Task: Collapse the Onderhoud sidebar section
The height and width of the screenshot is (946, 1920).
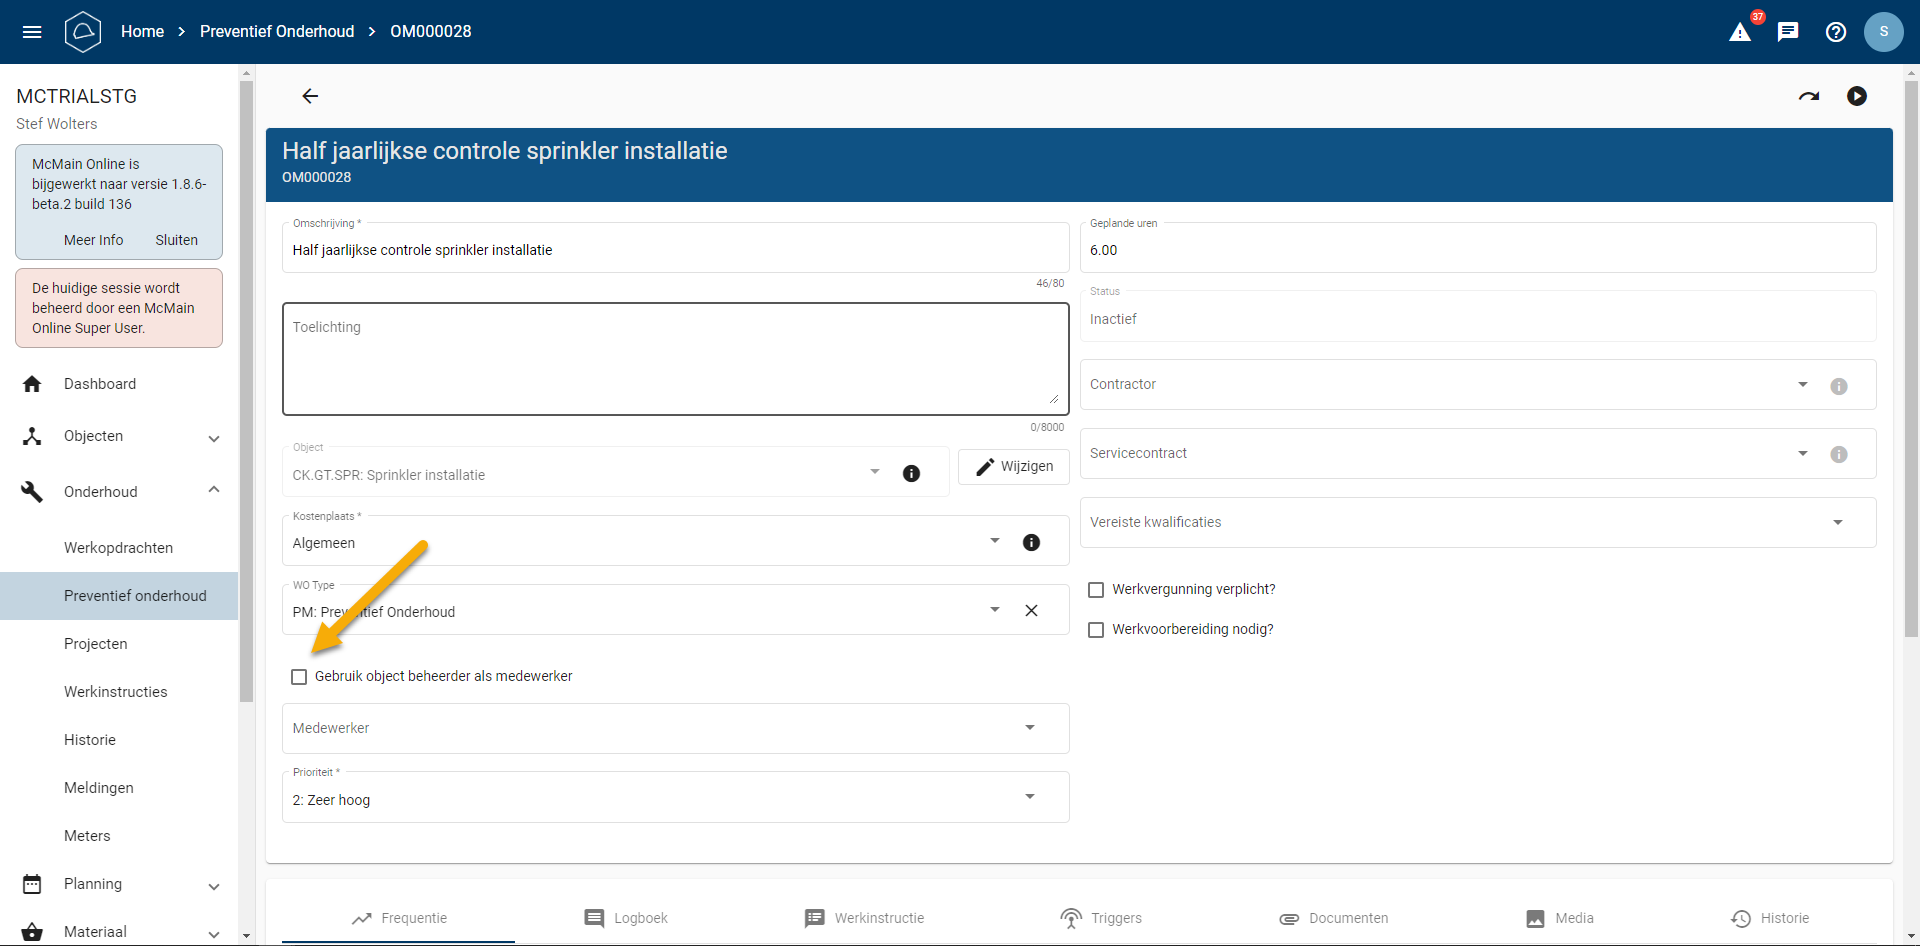Action: [x=214, y=490]
